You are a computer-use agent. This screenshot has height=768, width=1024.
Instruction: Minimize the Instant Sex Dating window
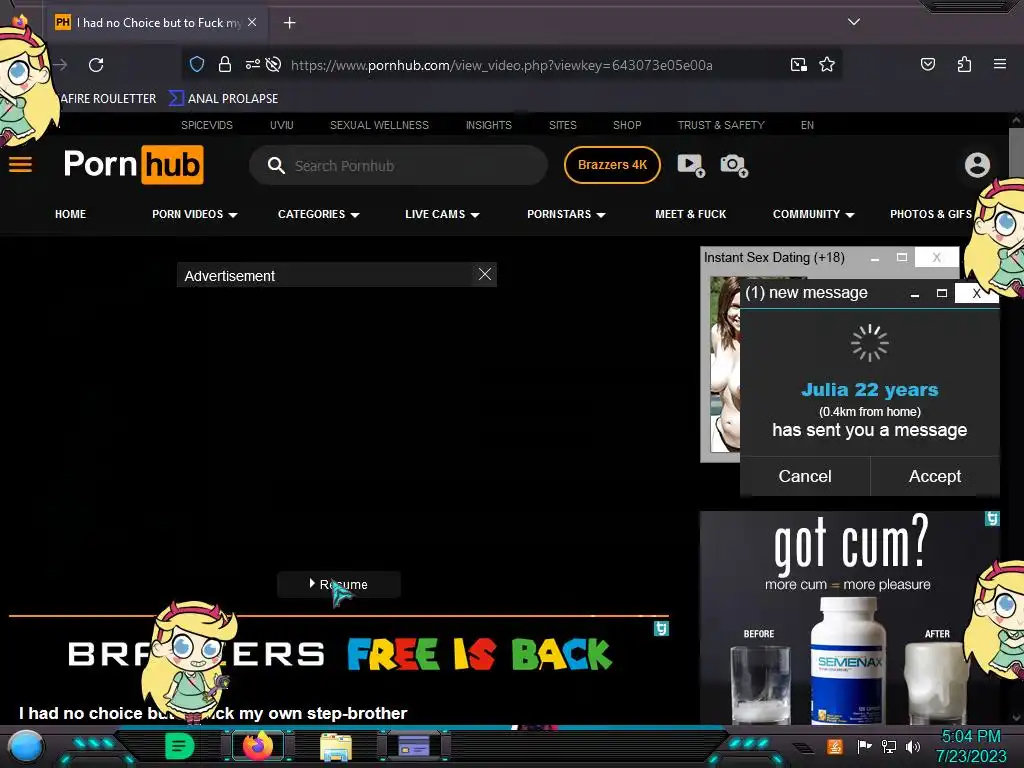874,259
